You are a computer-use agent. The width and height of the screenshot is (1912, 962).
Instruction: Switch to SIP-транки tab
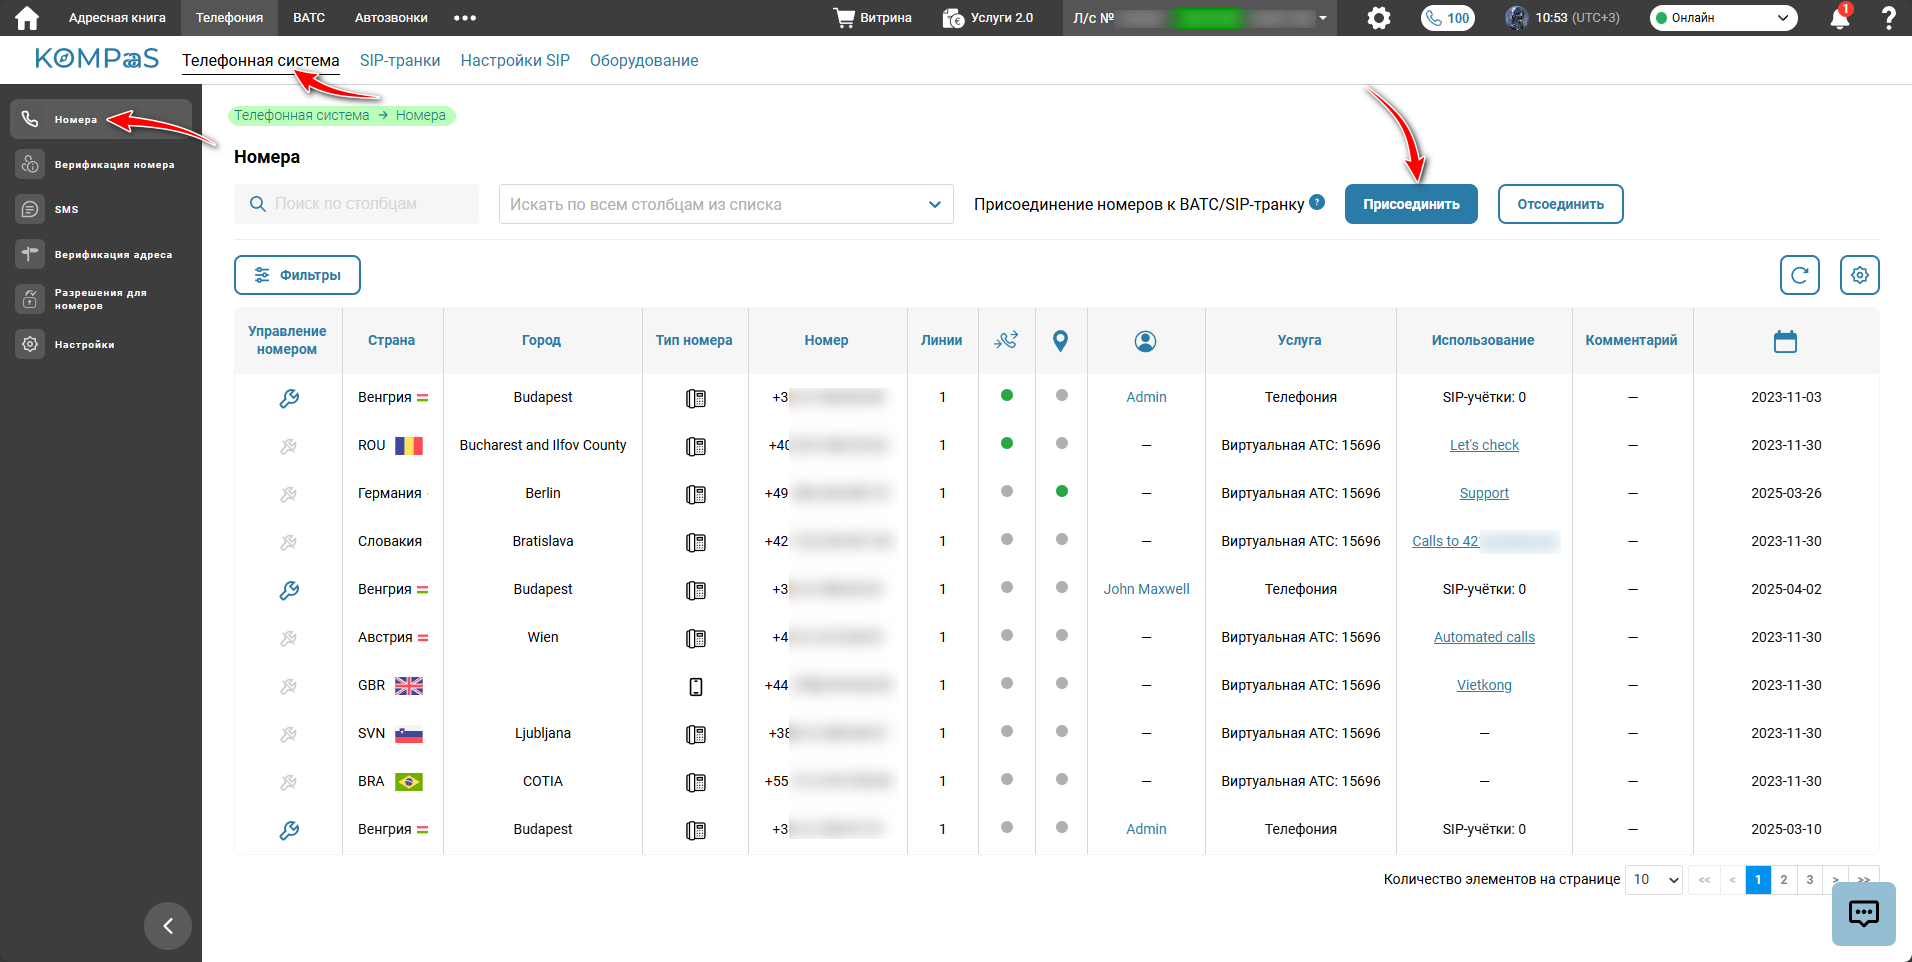(x=400, y=61)
